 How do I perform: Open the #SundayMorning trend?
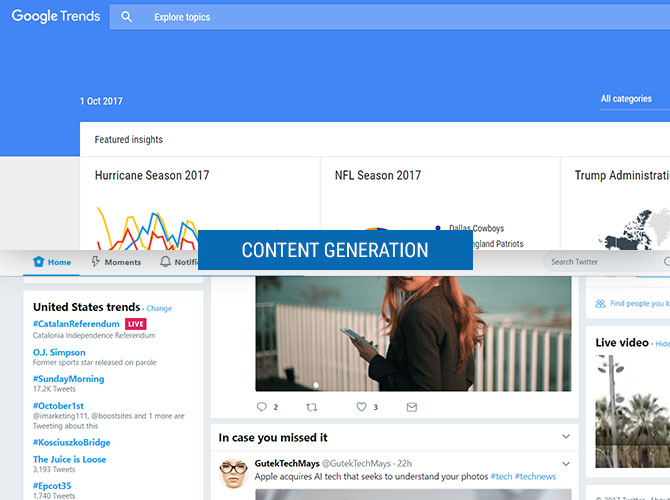[x=68, y=379]
